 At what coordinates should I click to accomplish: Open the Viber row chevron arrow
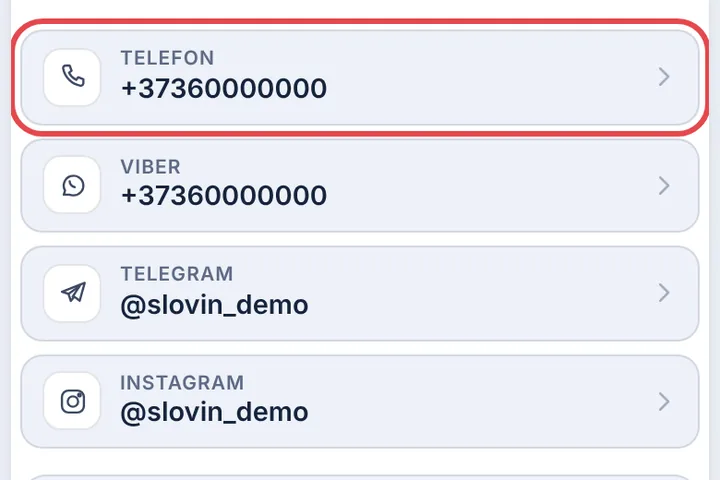coord(664,186)
